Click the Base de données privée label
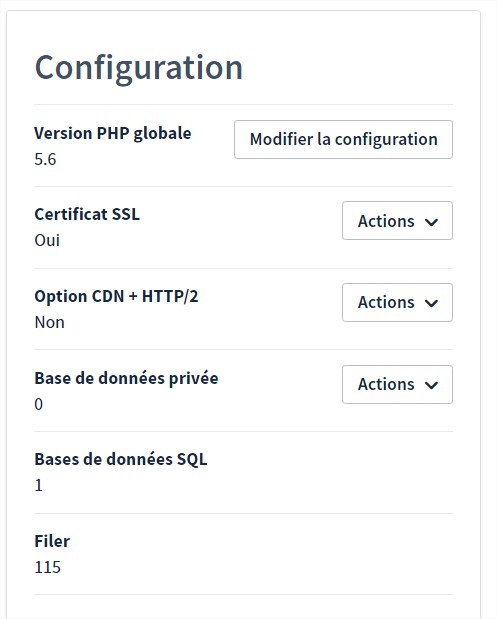497x619 pixels. click(x=126, y=378)
